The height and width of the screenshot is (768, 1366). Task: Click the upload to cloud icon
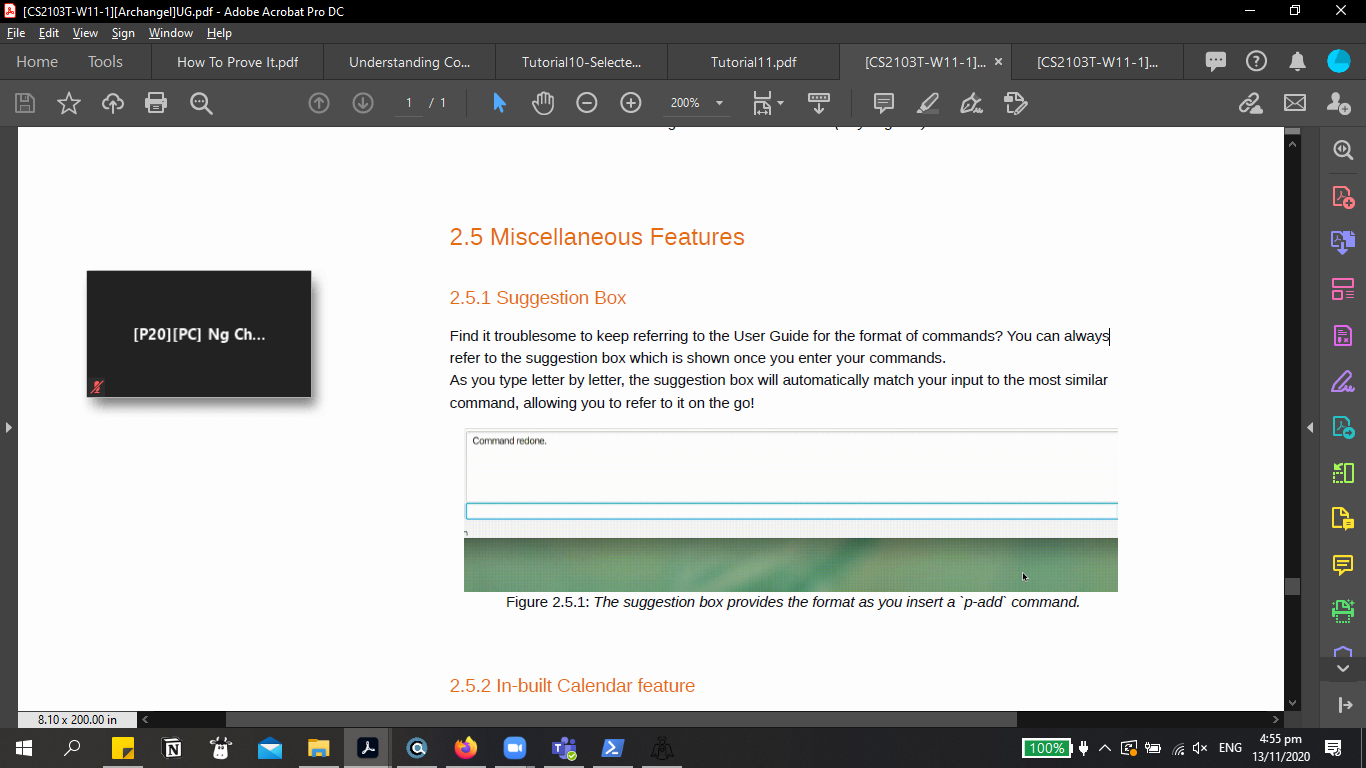[x=113, y=103]
